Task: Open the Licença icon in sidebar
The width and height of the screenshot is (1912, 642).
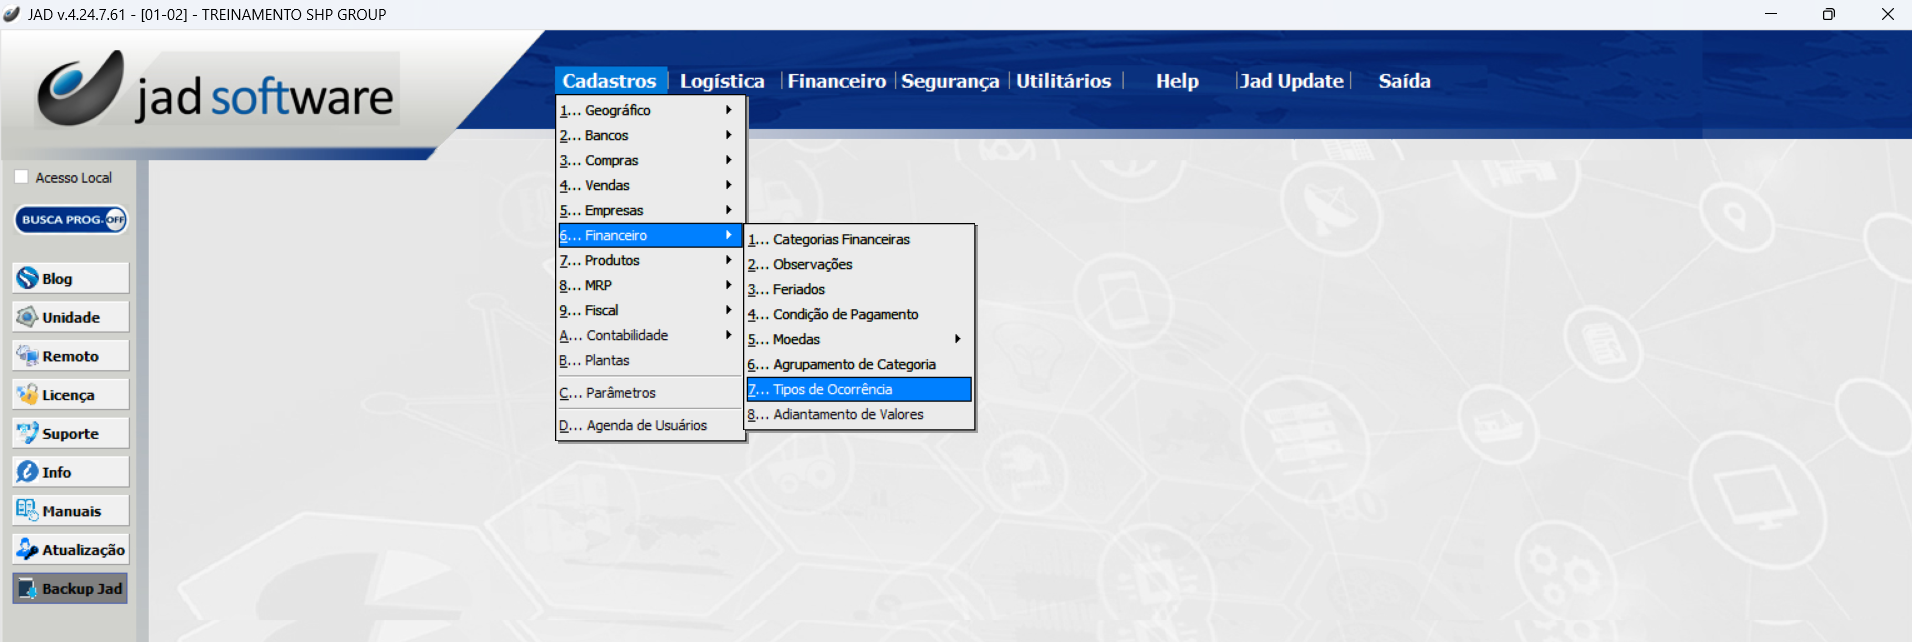Action: [28, 395]
